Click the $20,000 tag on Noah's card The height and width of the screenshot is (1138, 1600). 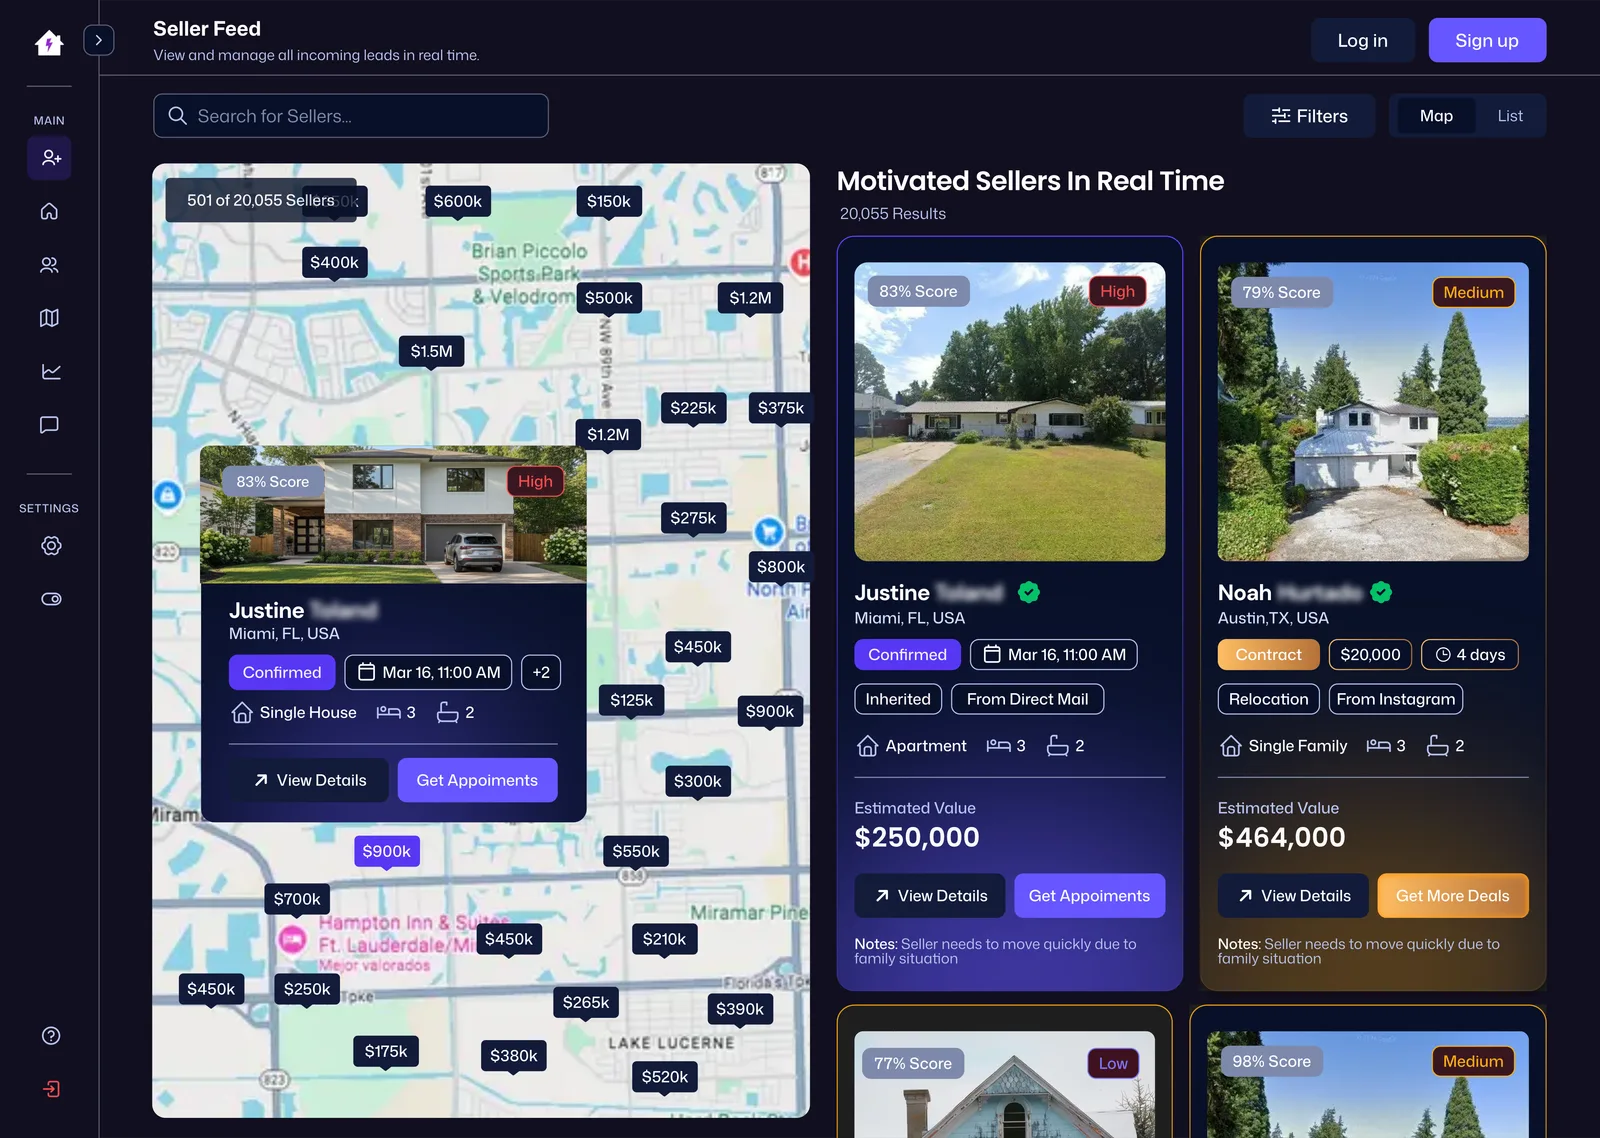pos(1370,655)
